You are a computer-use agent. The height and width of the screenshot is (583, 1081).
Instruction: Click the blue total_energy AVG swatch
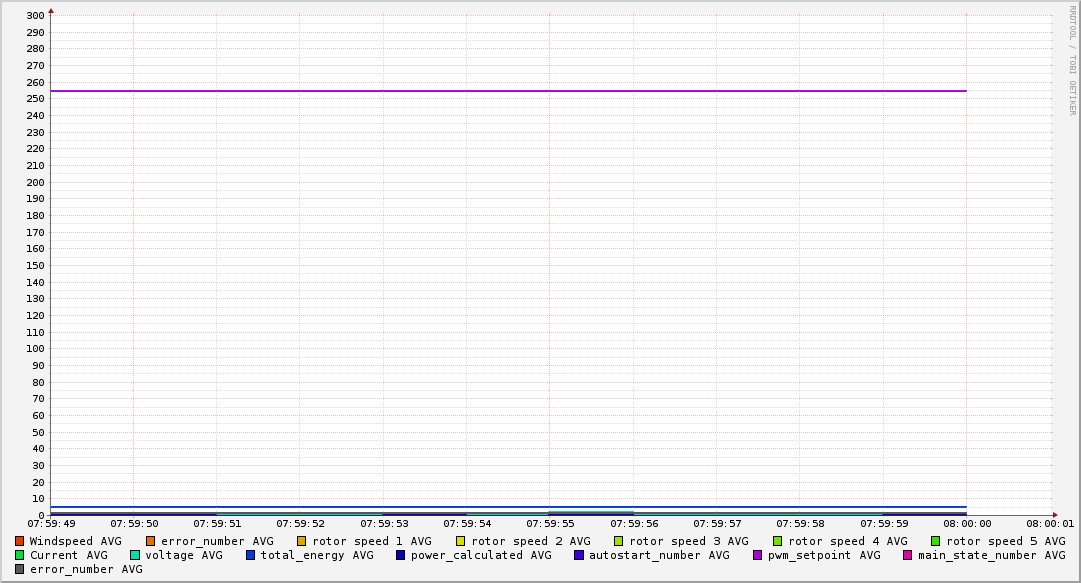[x=251, y=555]
